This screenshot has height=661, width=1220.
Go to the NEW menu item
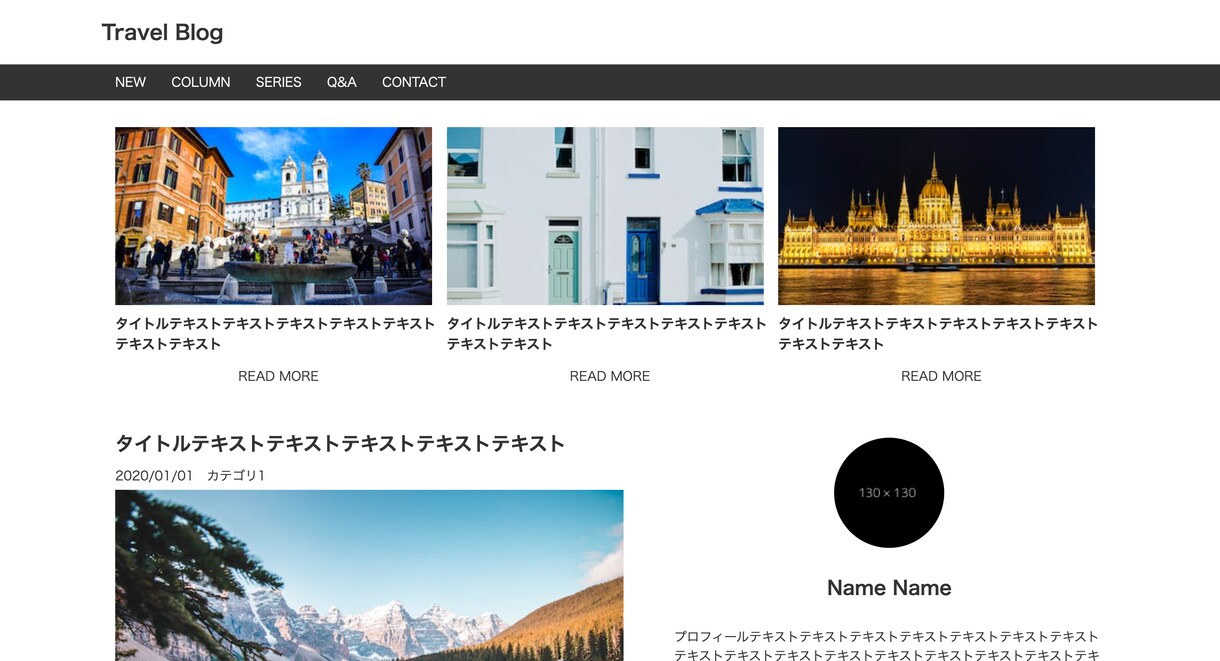pos(130,82)
